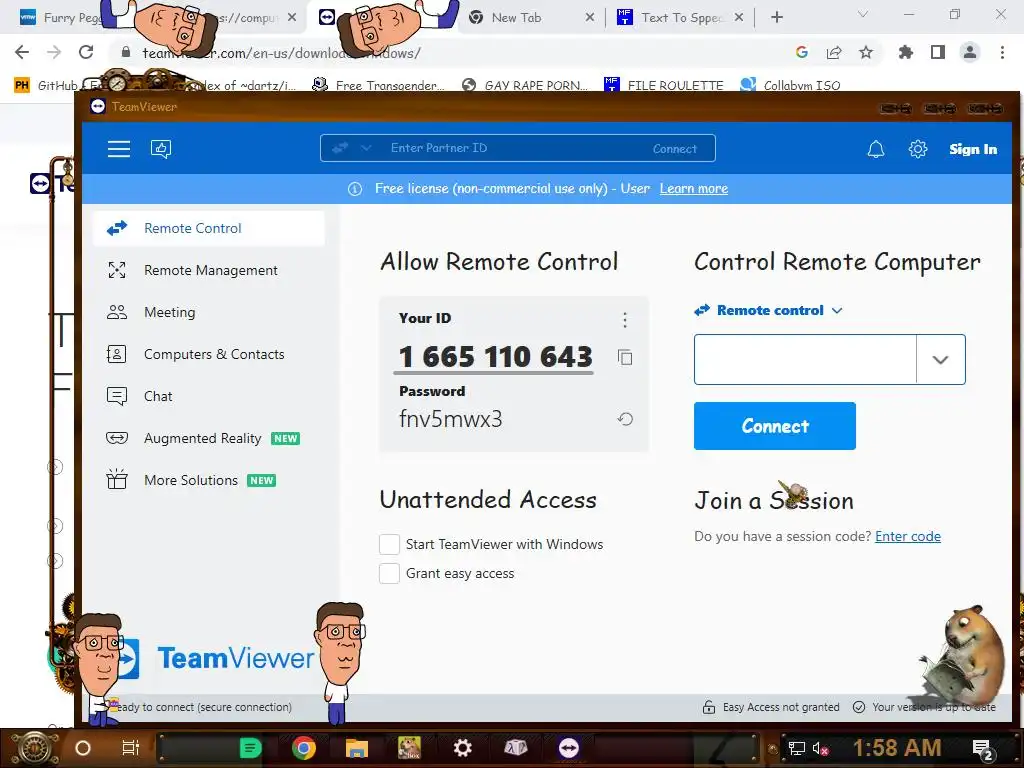Open the Your ID options menu (three dots)

click(625, 320)
